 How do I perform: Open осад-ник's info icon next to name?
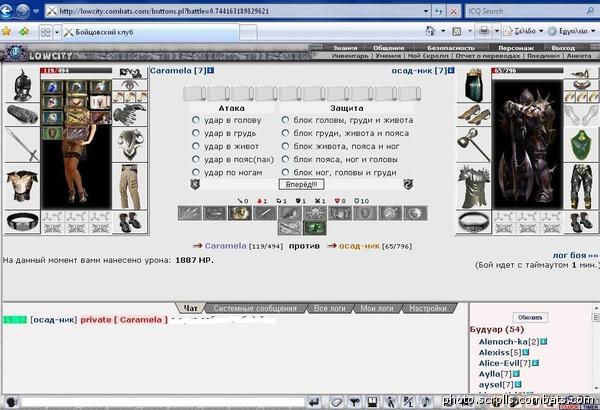click(x=451, y=70)
